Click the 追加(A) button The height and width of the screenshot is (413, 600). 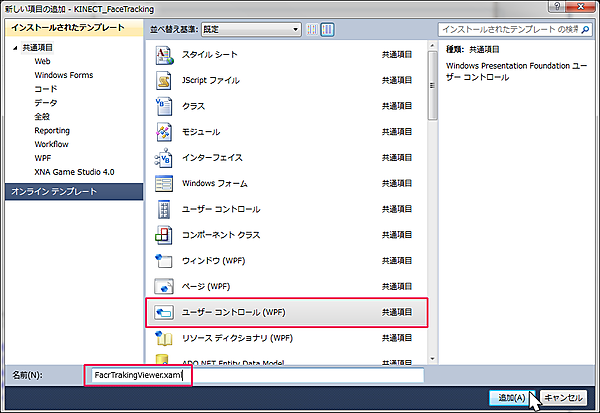[512, 398]
